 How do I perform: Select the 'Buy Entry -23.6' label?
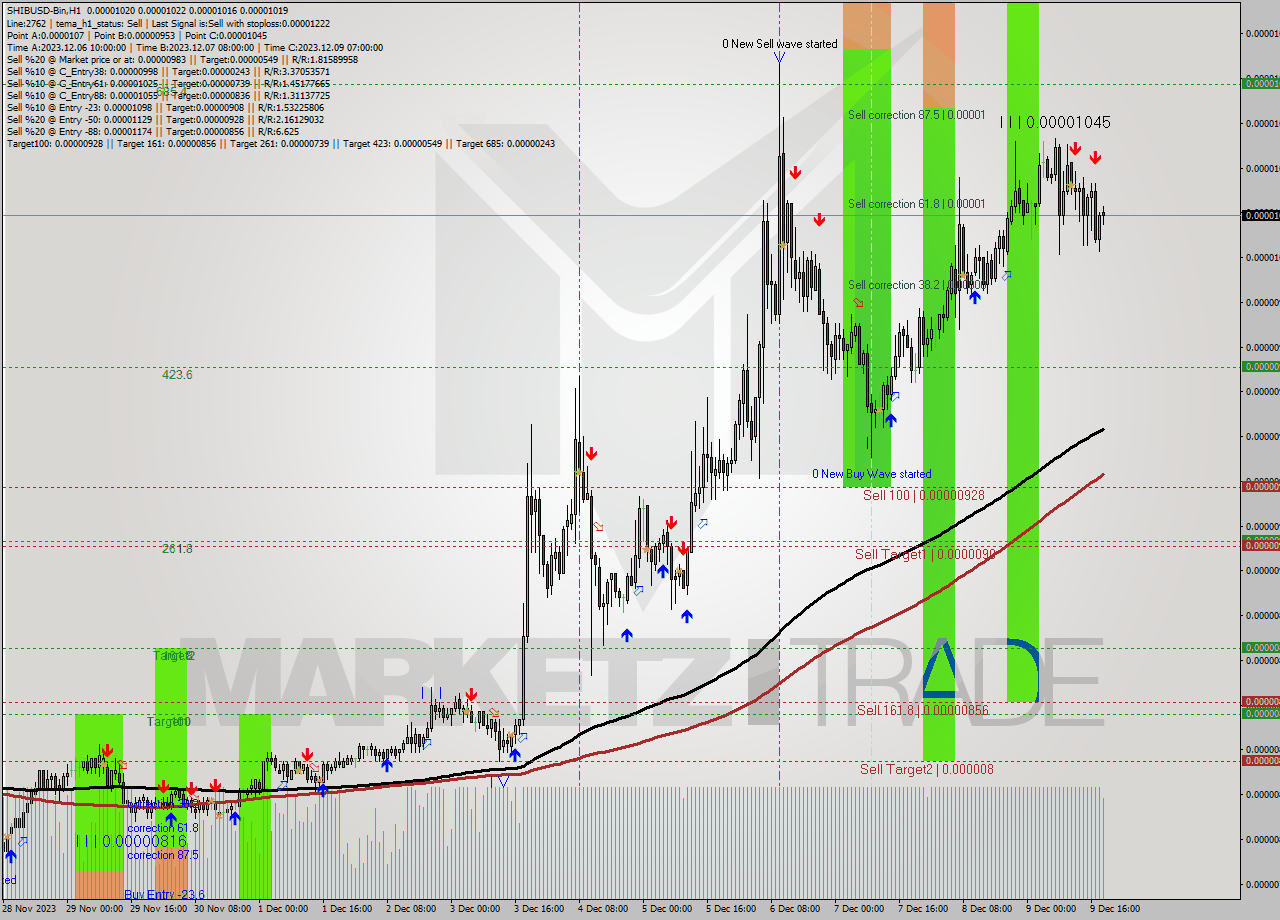[164, 894]
